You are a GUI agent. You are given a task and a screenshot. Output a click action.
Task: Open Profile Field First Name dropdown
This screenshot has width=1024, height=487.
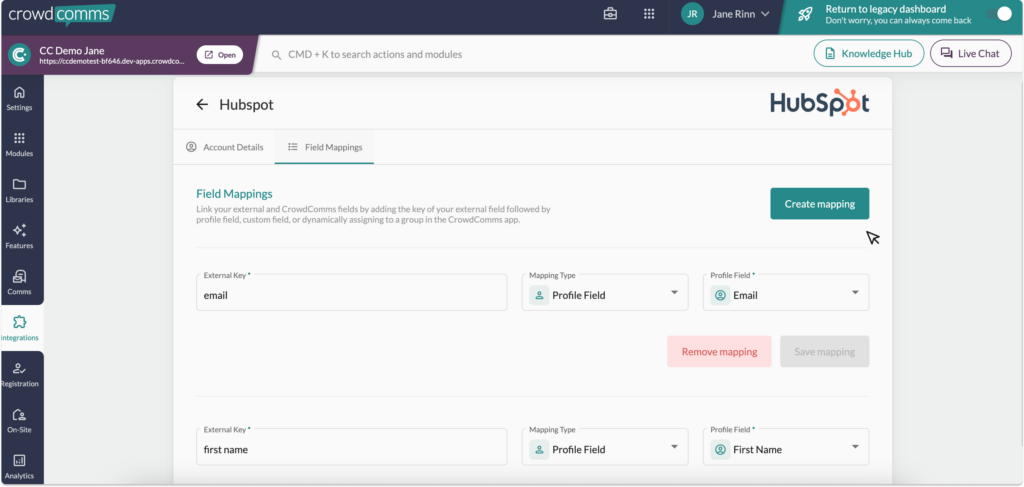(x=786, y=447)
